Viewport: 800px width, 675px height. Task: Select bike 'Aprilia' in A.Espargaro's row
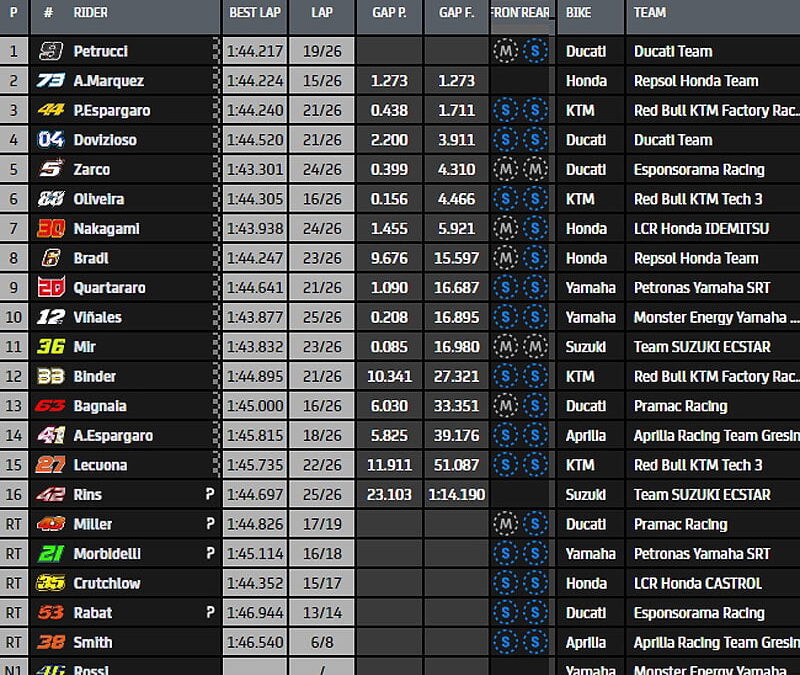(x=586, y=436)
